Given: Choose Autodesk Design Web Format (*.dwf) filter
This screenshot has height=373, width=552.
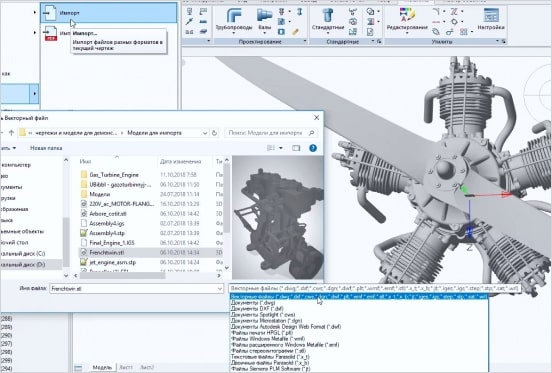Looking at the screenshot, I should coord(286,327).
